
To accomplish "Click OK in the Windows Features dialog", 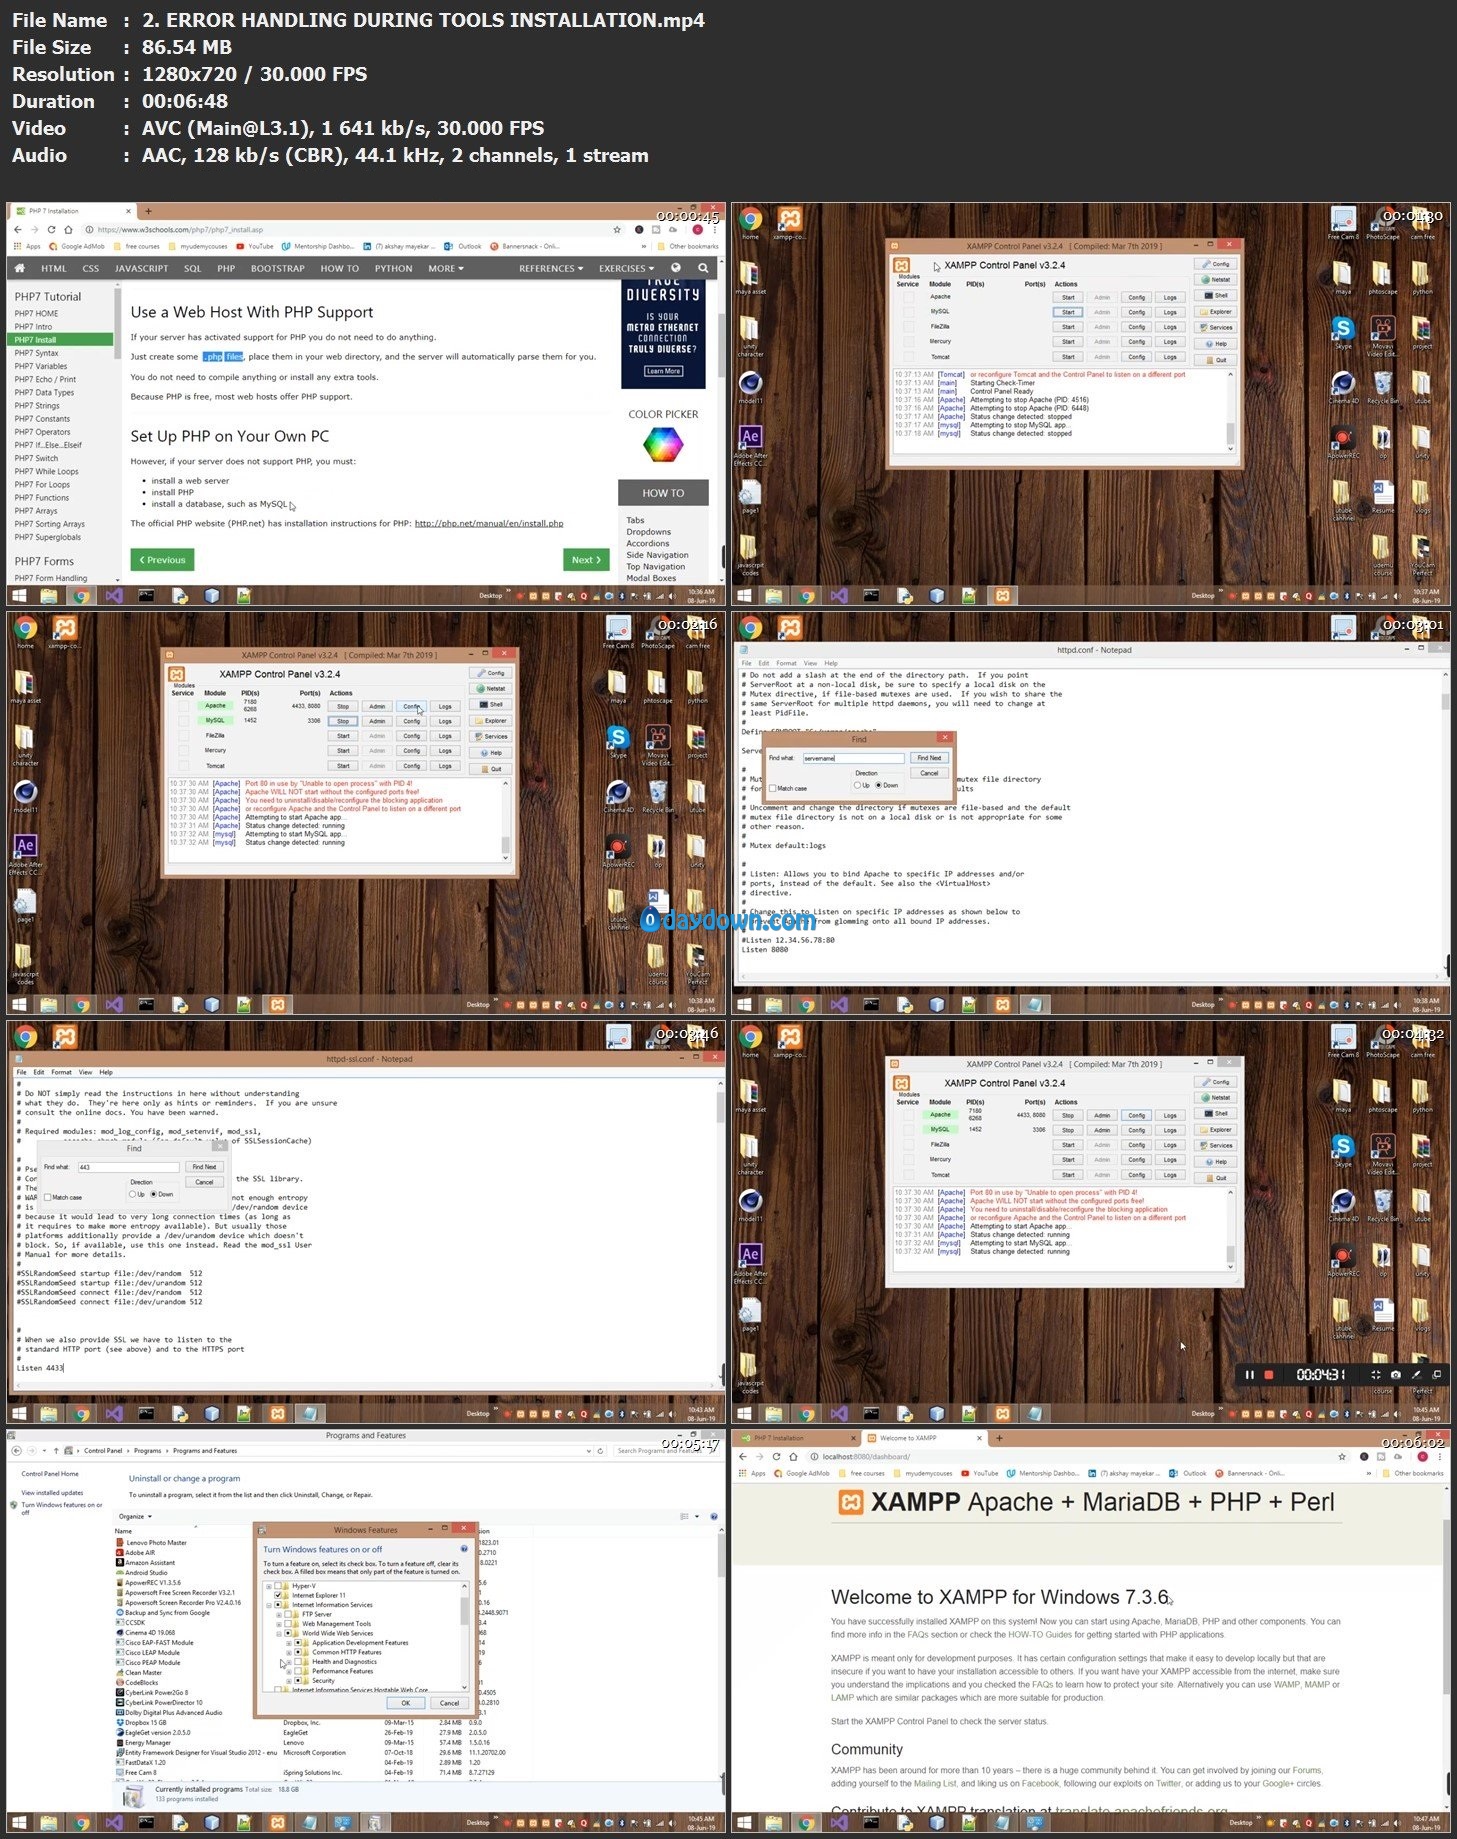I will click(405, 1703).
